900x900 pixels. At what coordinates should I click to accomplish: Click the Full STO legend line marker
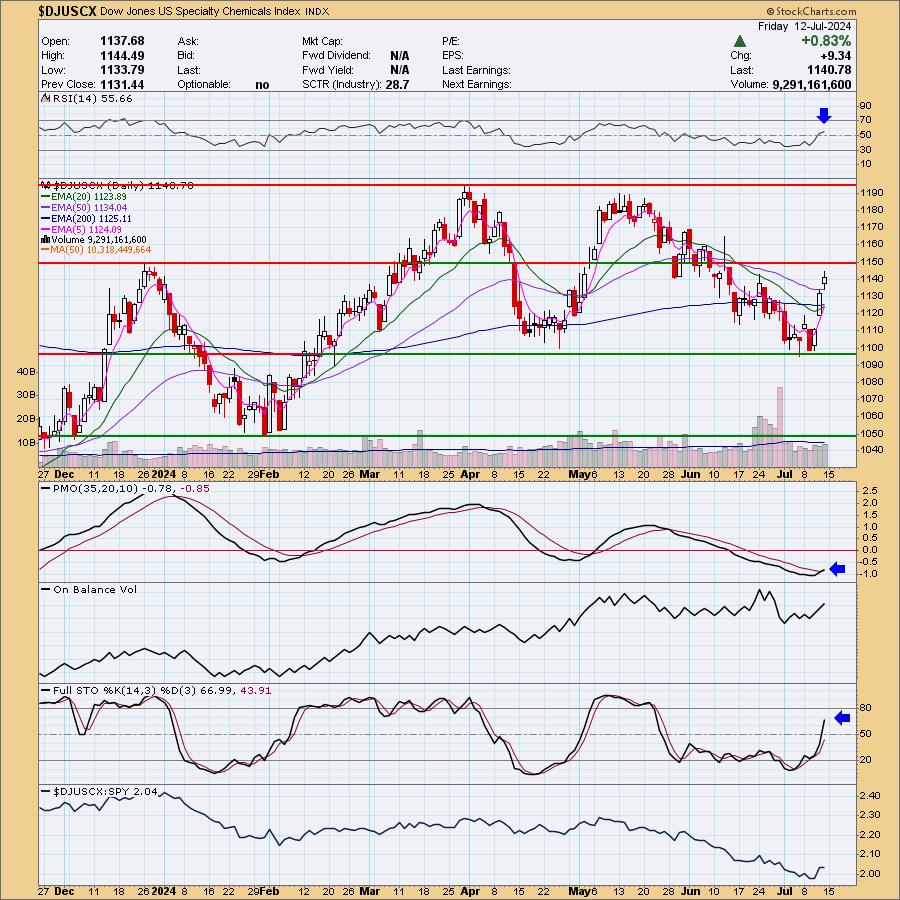click(46, 690)
